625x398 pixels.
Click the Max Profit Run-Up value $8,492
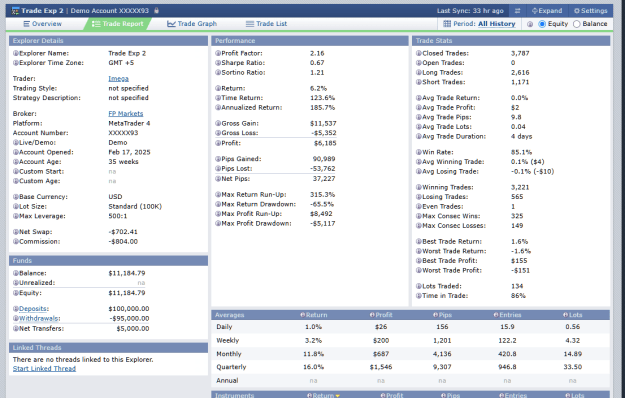(321, 214)
